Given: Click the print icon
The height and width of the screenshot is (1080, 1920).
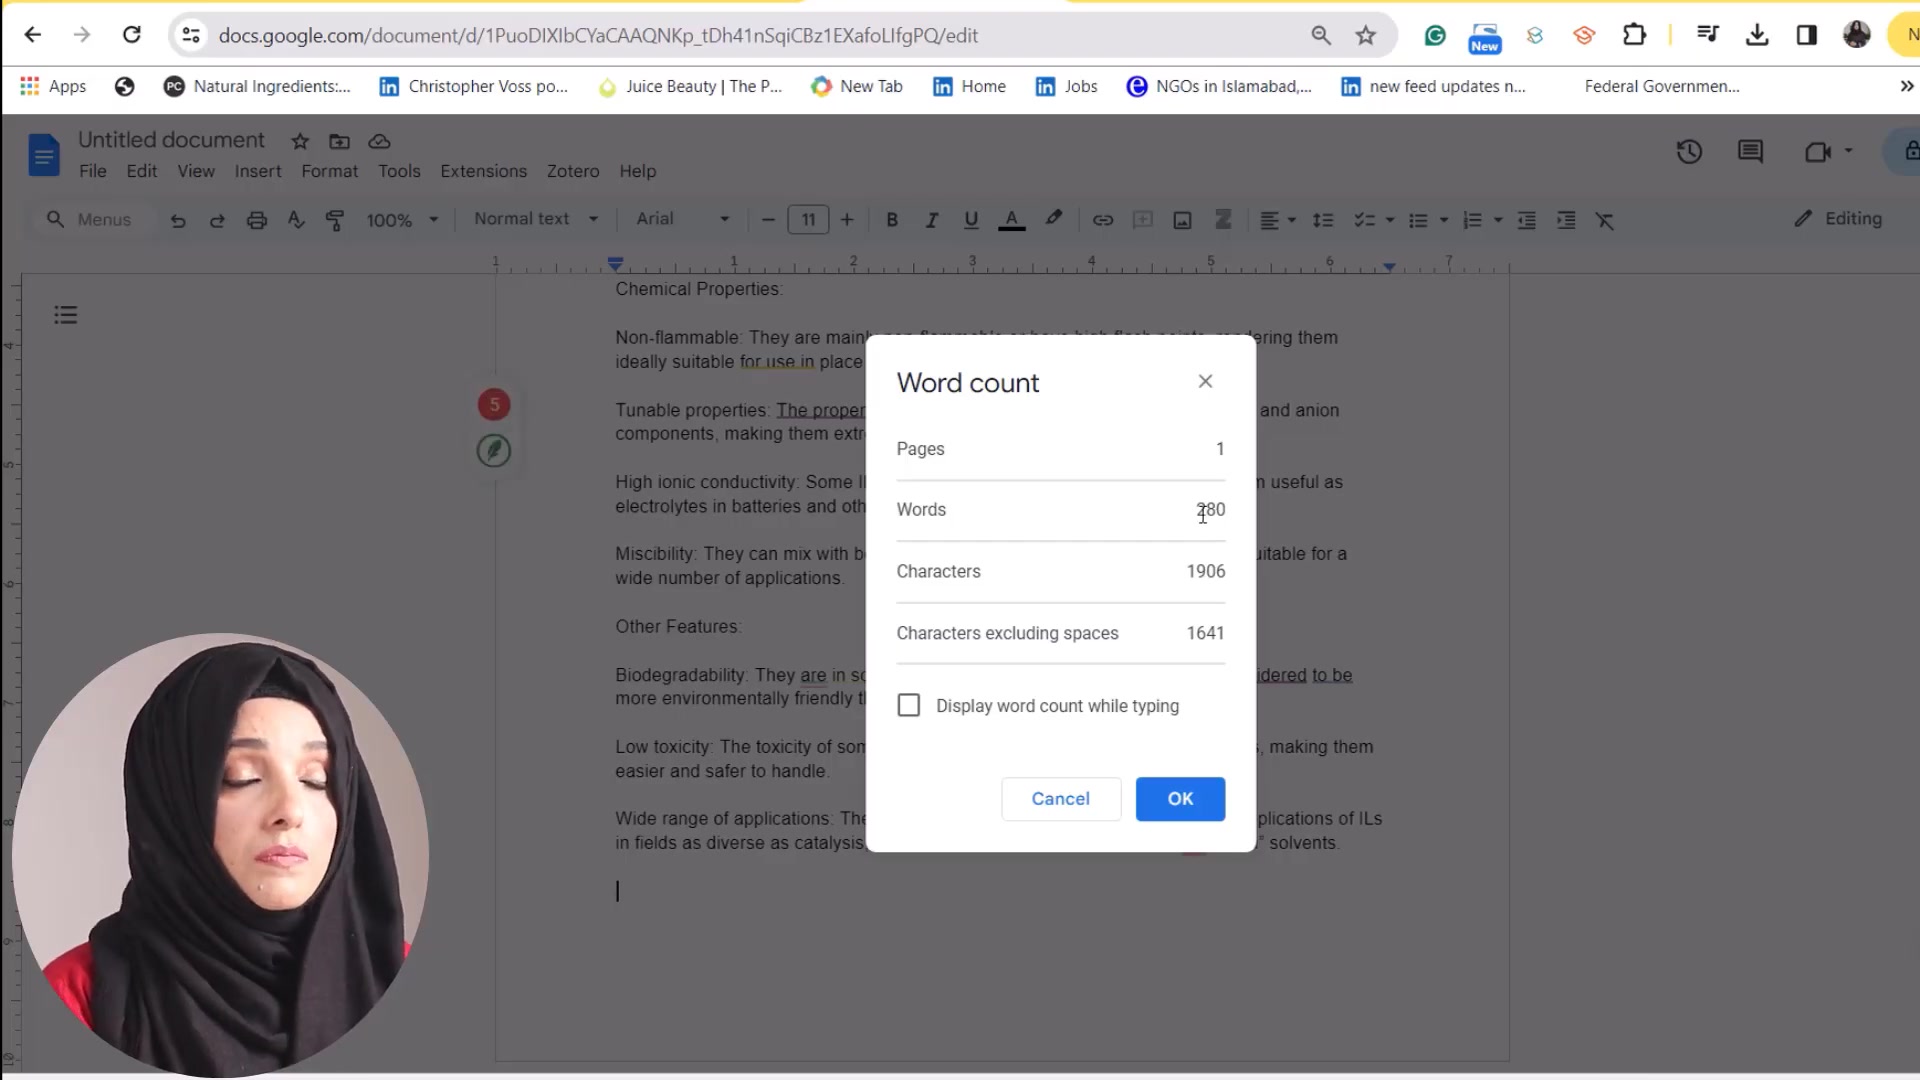Looking at the screenshot, I should 257,220.
